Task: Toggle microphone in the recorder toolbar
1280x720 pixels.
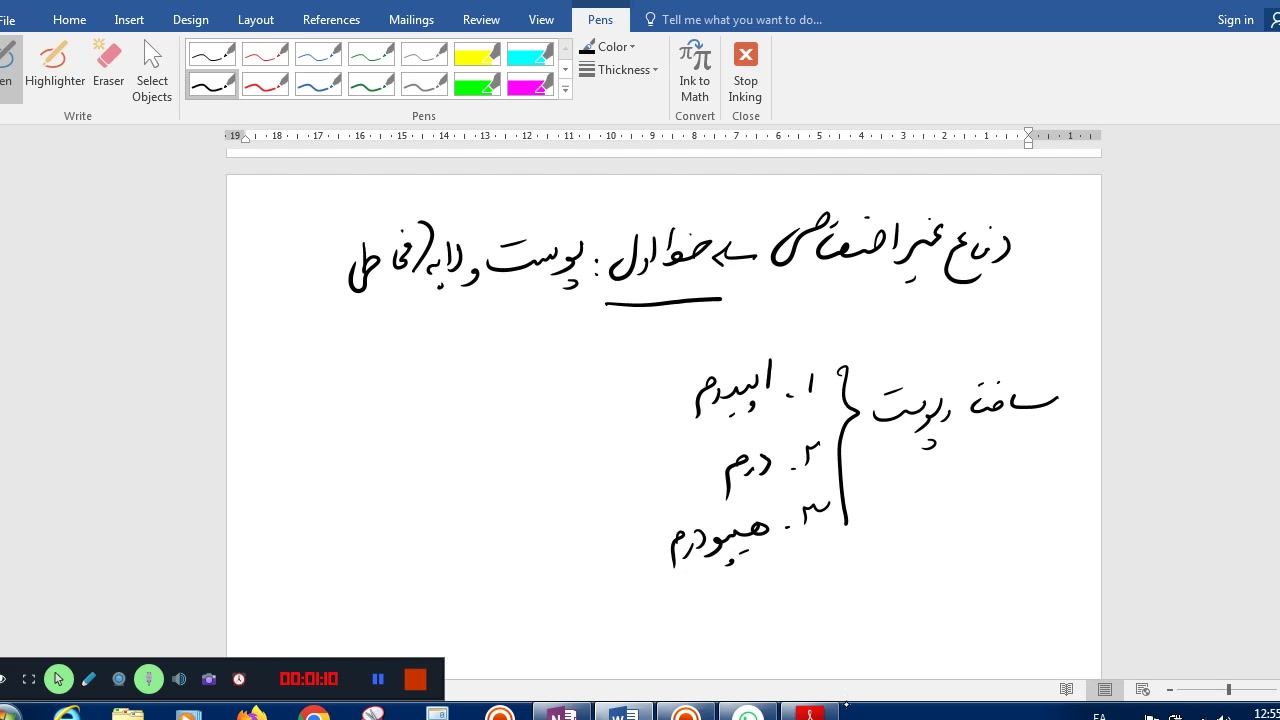Action: tap(149, 679)
